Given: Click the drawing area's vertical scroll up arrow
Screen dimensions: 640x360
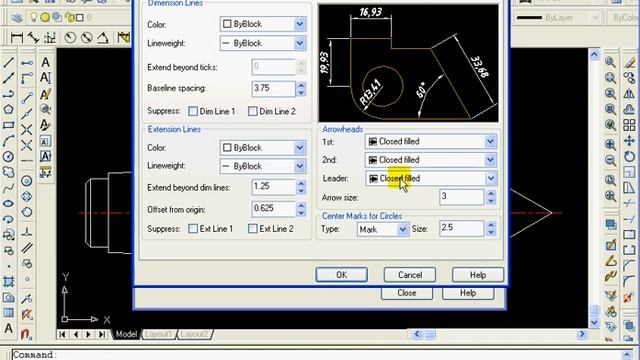Looking at the screenshot, I should point(594,54).
